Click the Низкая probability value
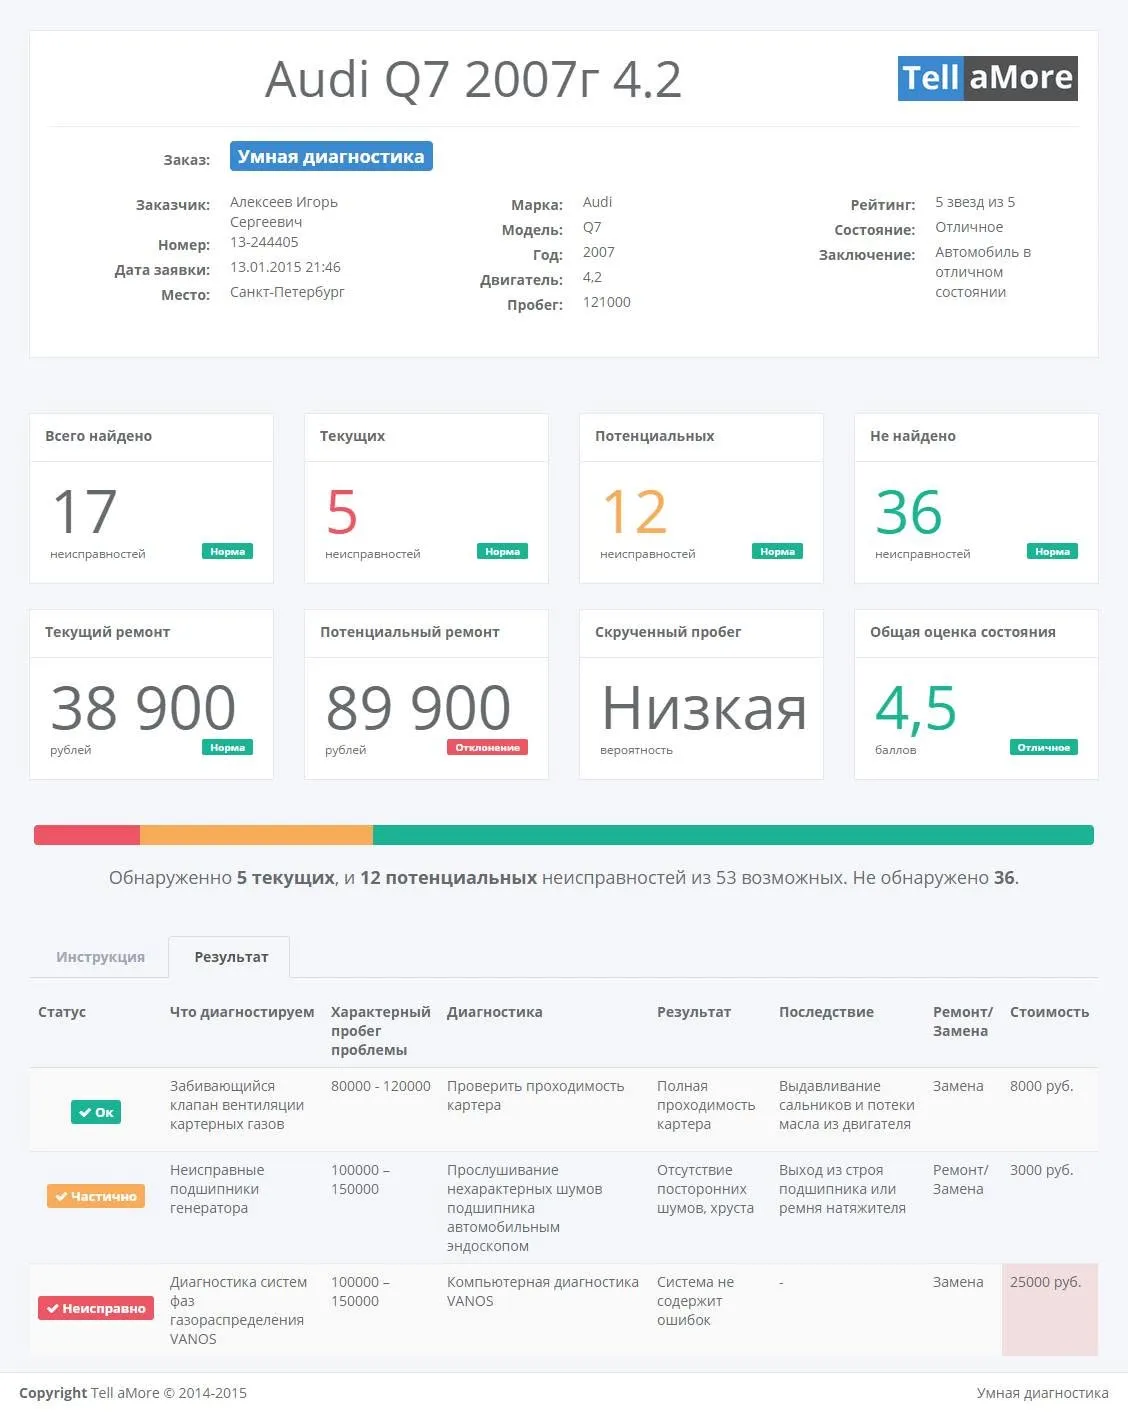1128x1413 pixels. point(704,708)
